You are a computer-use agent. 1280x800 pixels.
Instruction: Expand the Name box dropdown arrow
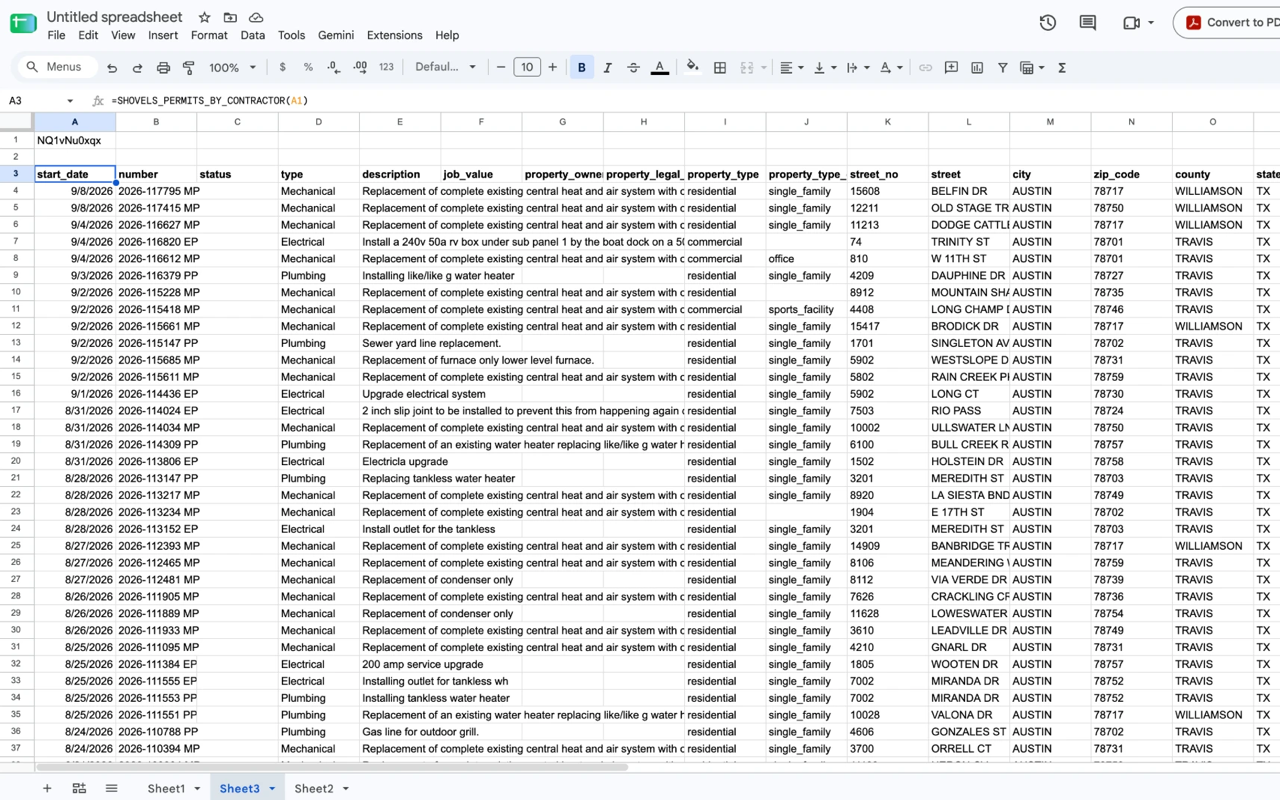point(70,101)
